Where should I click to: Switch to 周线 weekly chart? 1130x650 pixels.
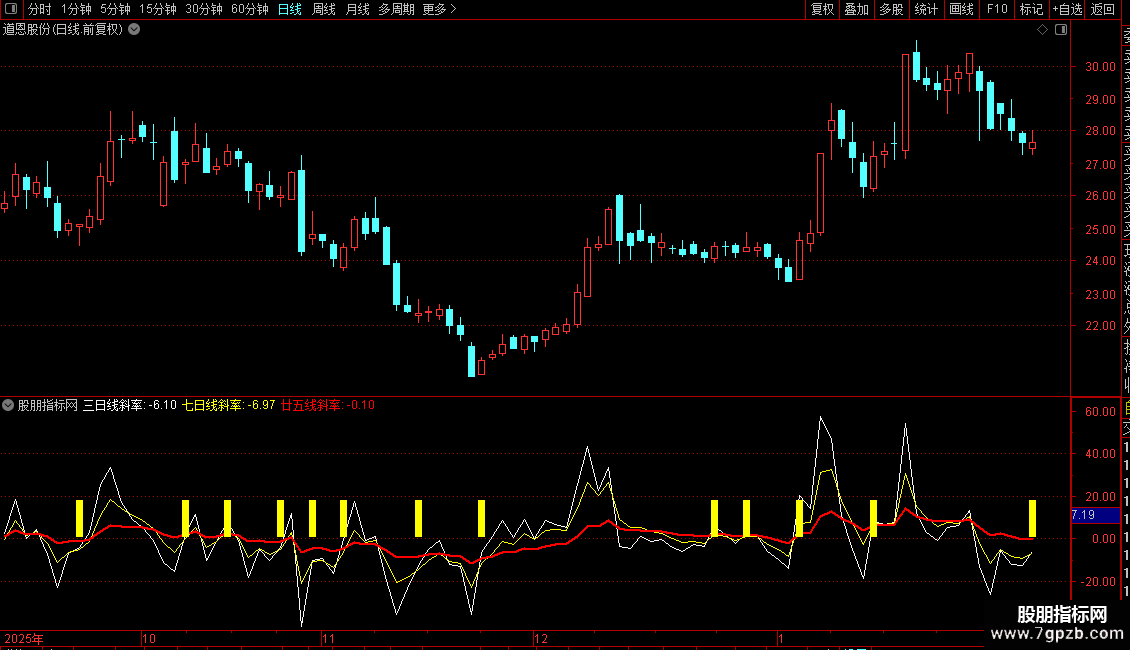(x=324, y=9)
